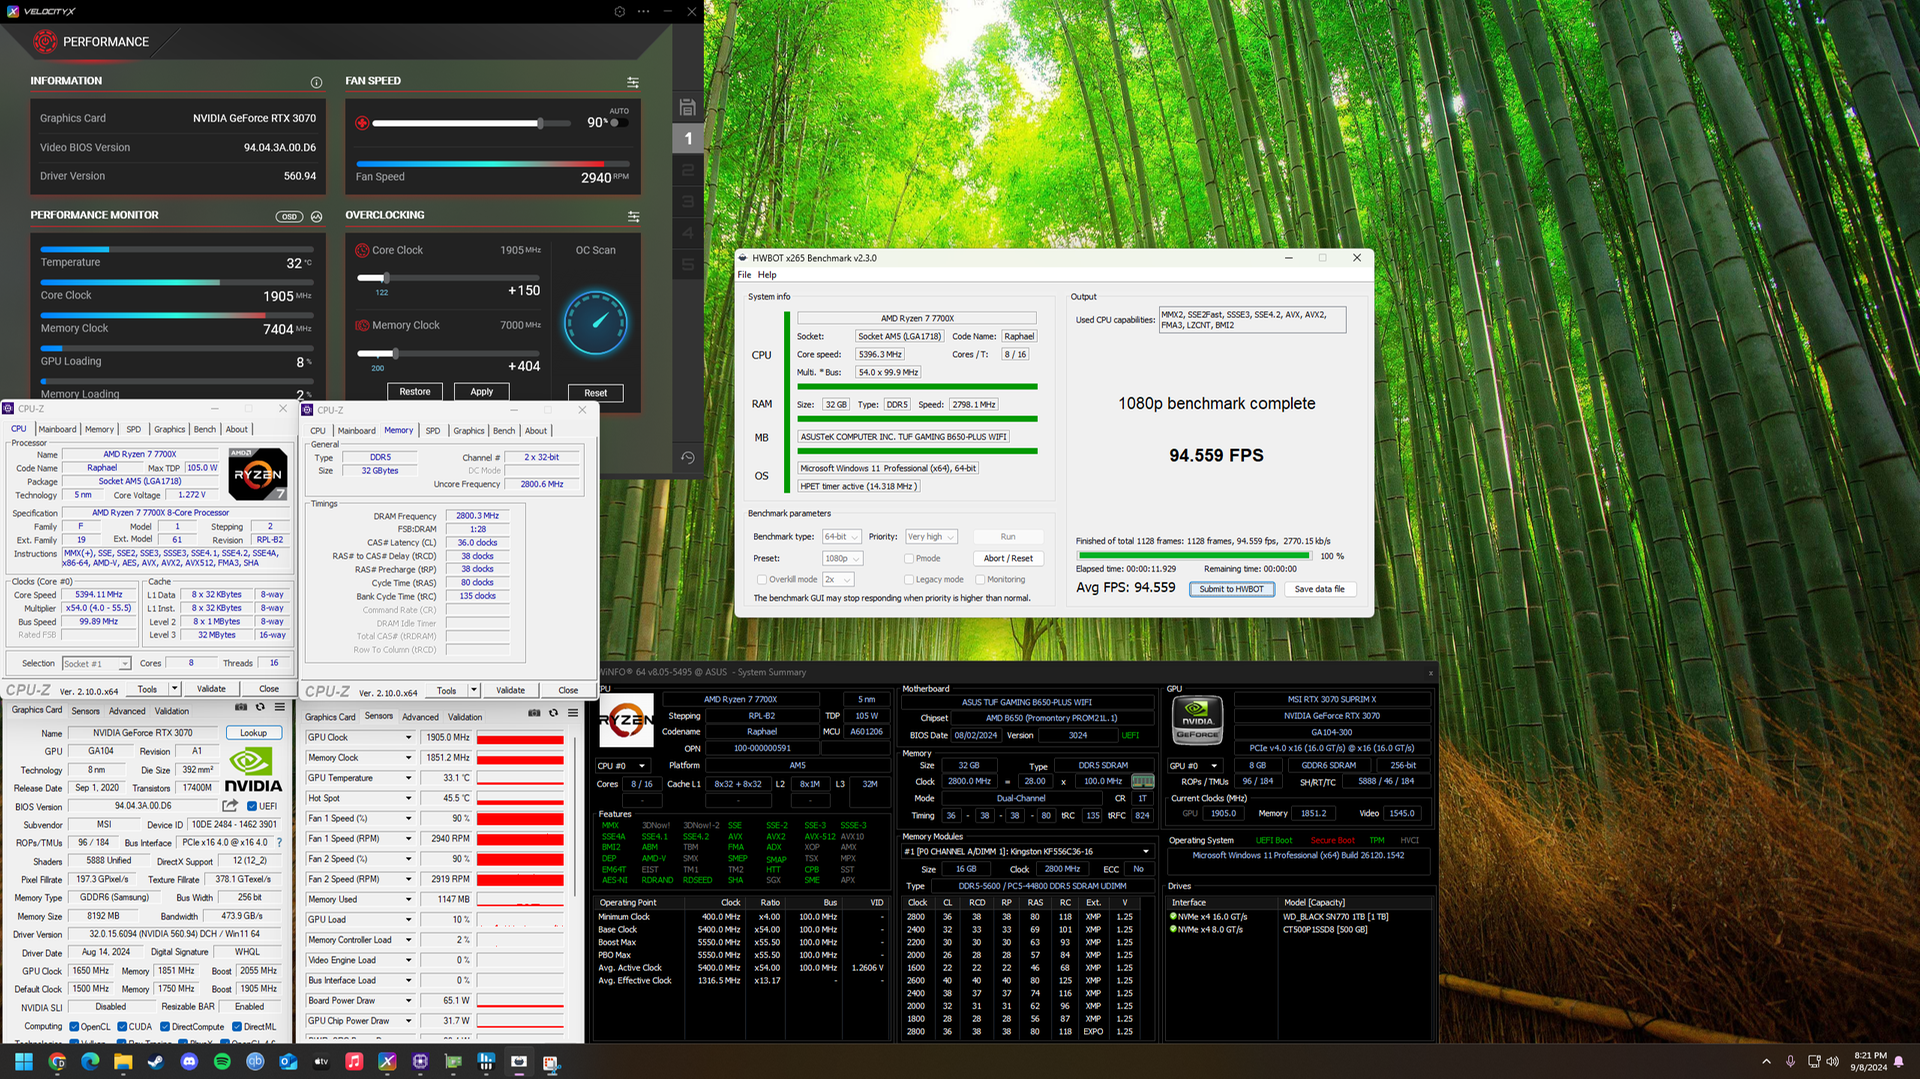Switch to Validation tab in GPU-Z Graphics Card window
The width and height of the screenshot is (1920, 1079).
(172, 711)
